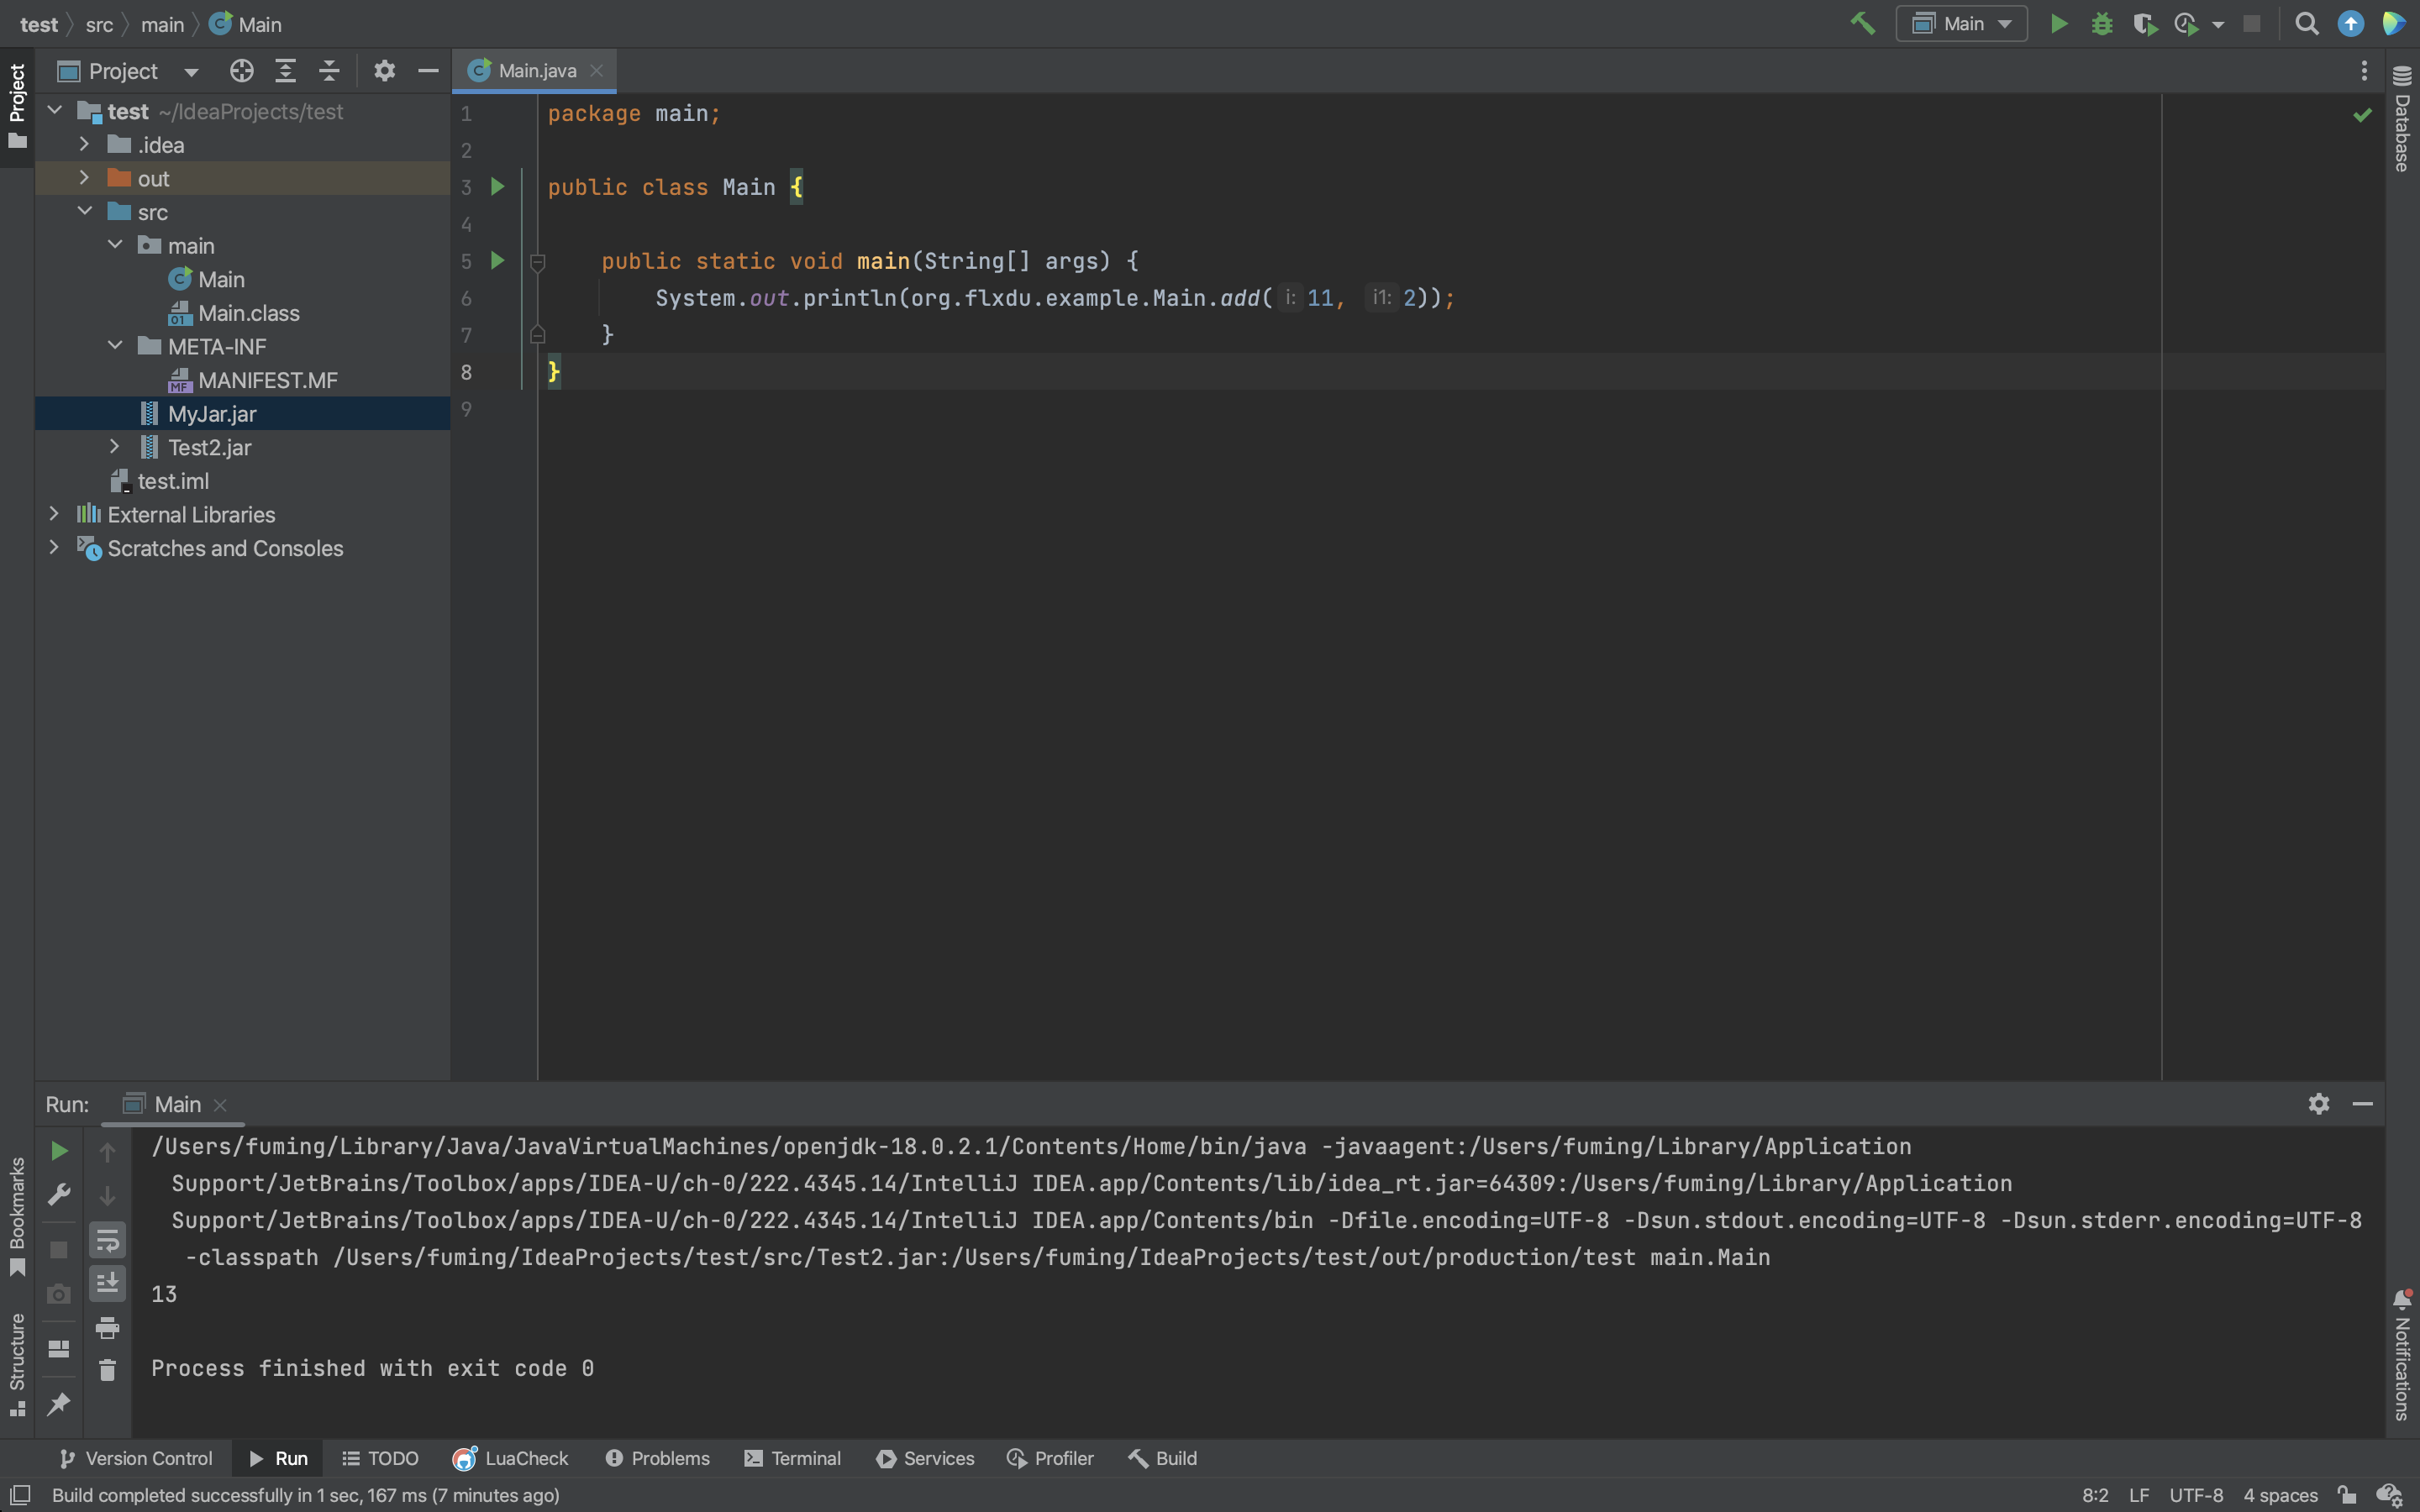The image size is (2420, 1512).
Task: Print the console output
Action: [107, 1327]
